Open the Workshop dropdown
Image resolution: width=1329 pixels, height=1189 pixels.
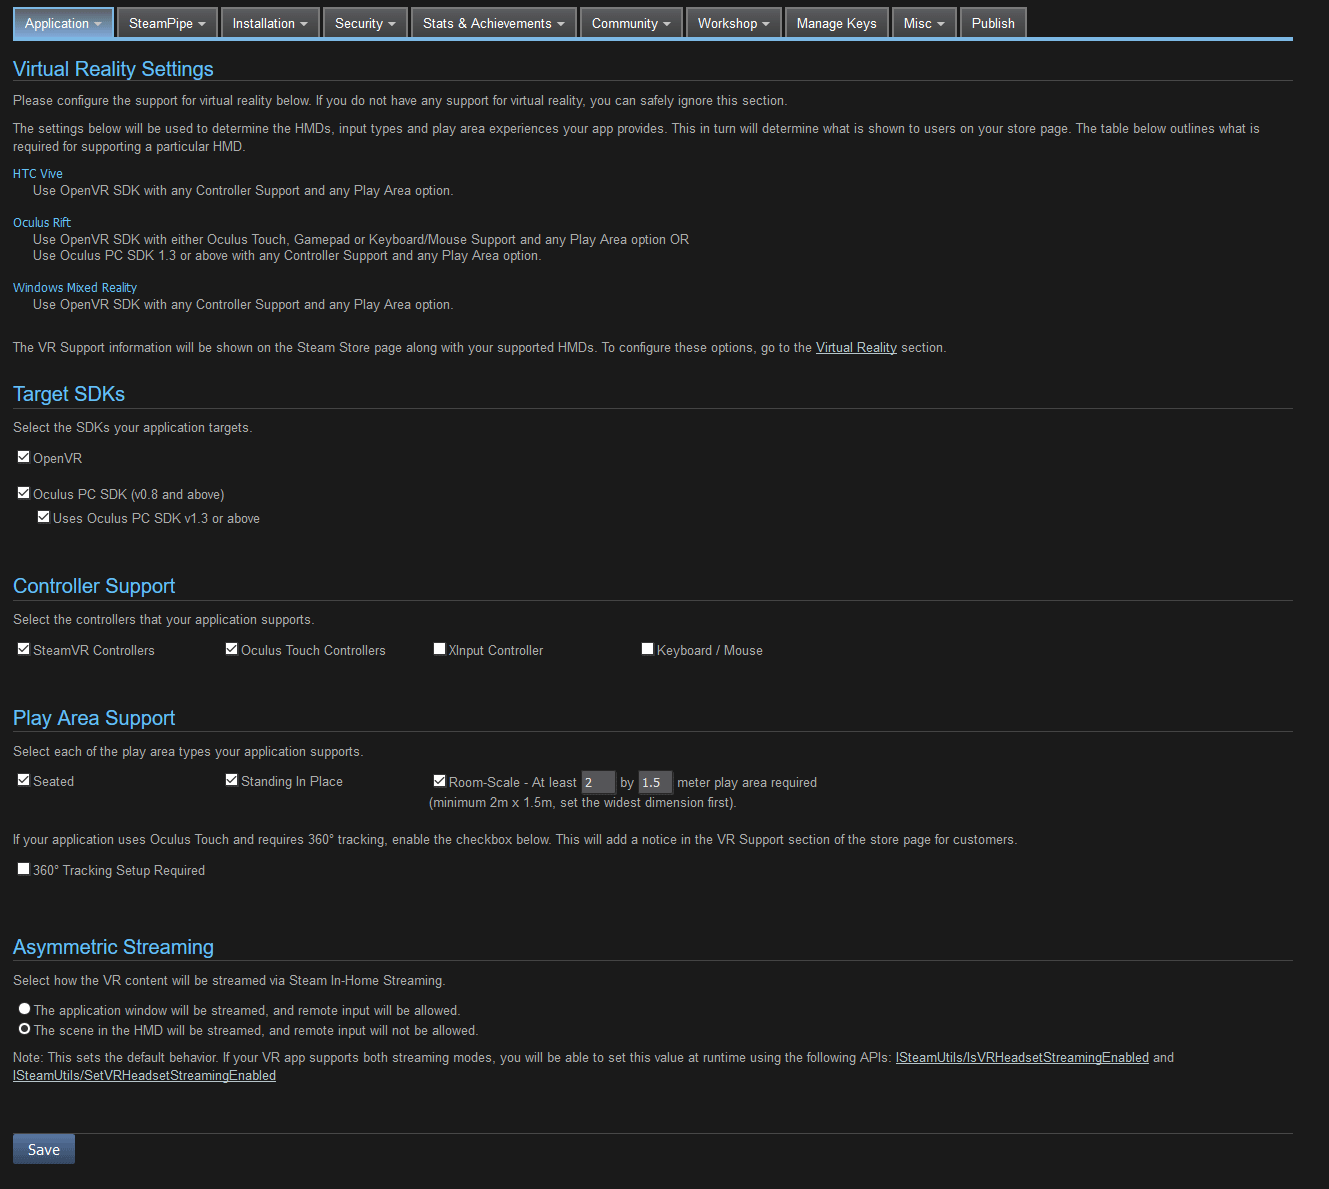pos(733,21)
